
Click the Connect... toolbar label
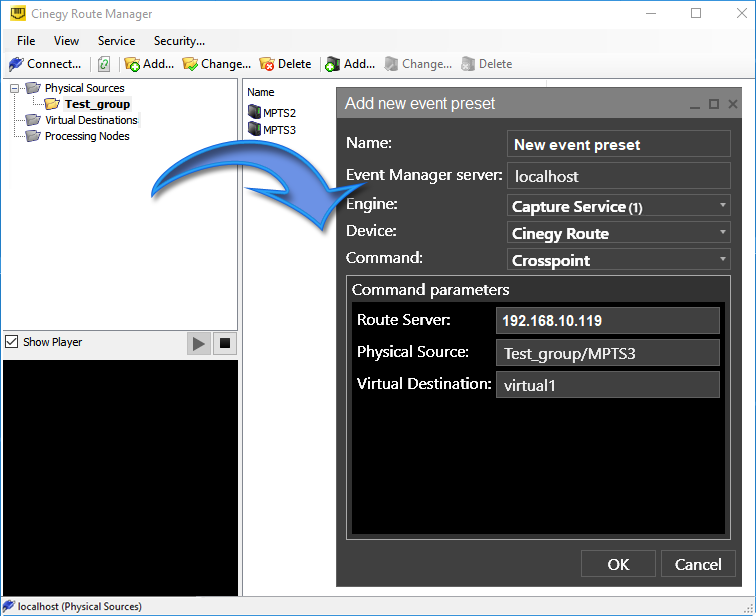(x=54, y=64)
